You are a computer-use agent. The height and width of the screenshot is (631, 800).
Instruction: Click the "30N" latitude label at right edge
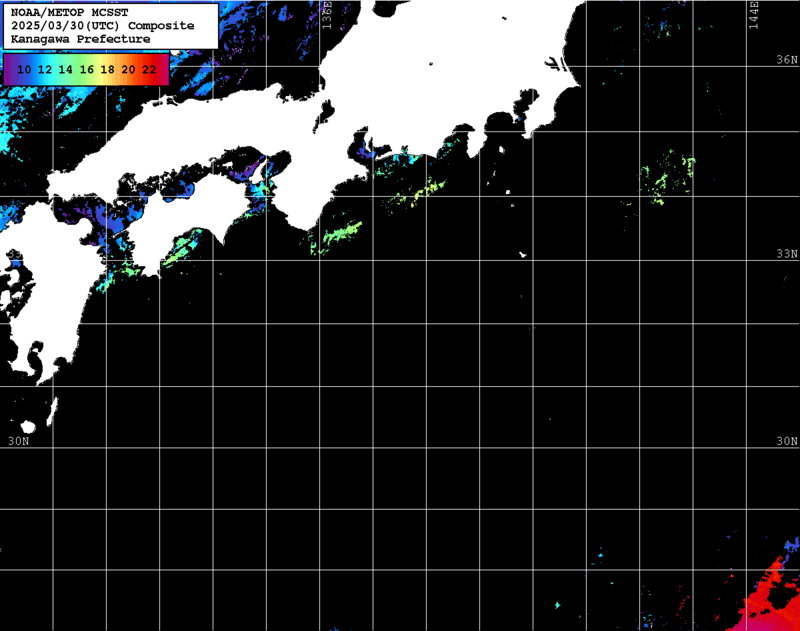point(787,441)
